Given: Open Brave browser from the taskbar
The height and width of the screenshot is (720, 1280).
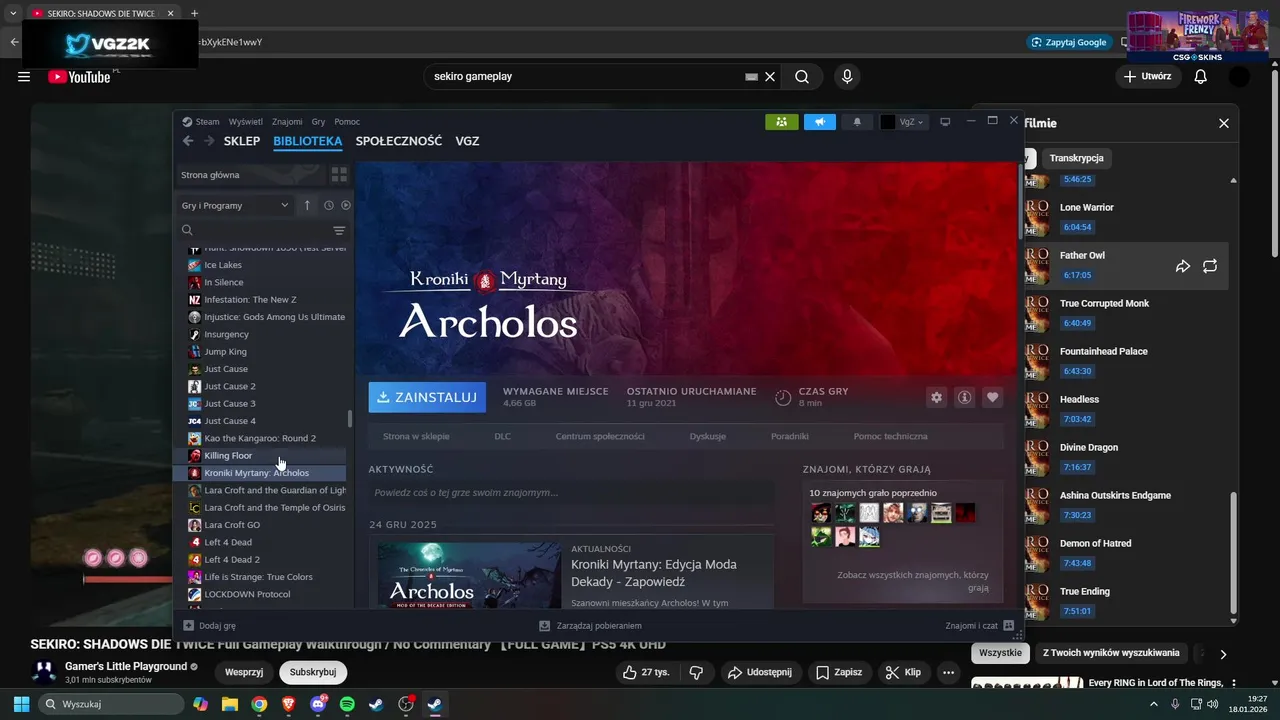Looking at the screenshot, I should [x=289, y=704].
